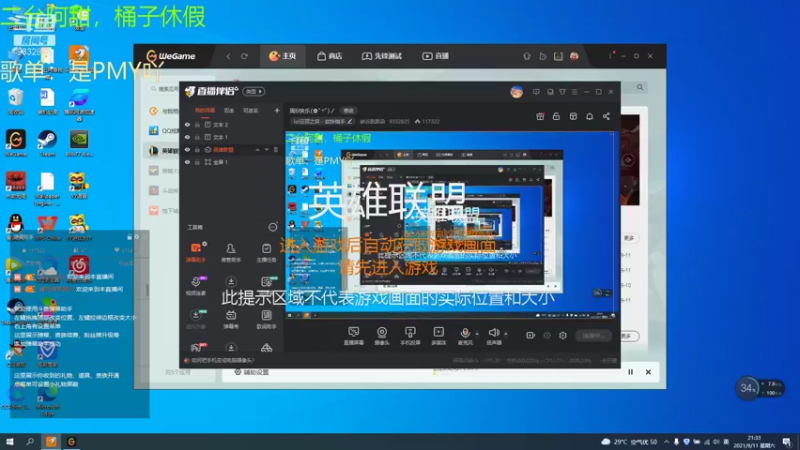The width and height of the screenshot is (800, 450).
Task: Toggle the lock on 全屏 1 layer
Action: [197, 162]
